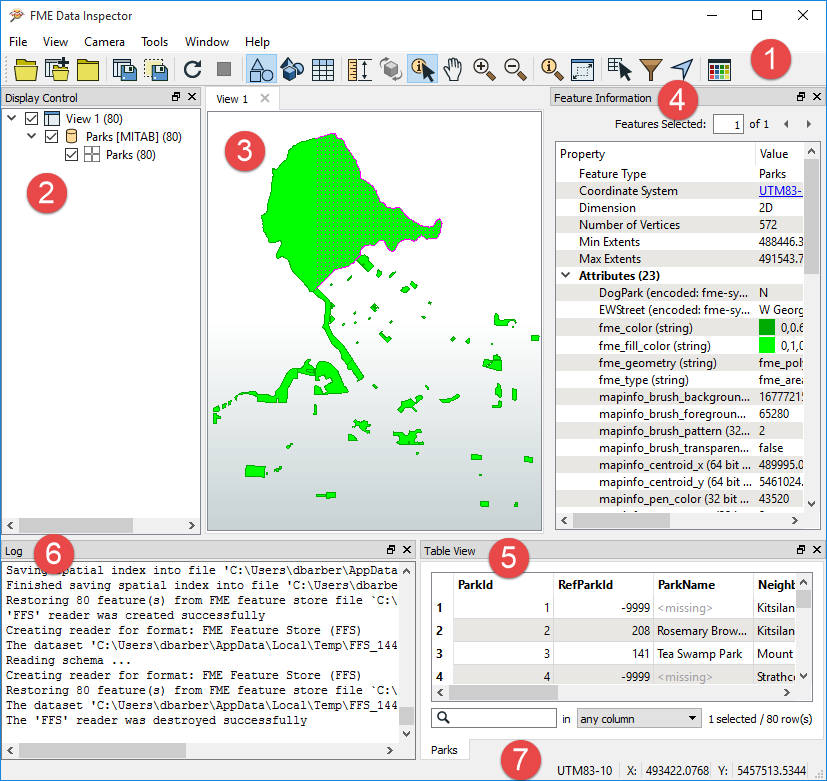Toggle the 2D shapes view mode icon

click(261, 70)
